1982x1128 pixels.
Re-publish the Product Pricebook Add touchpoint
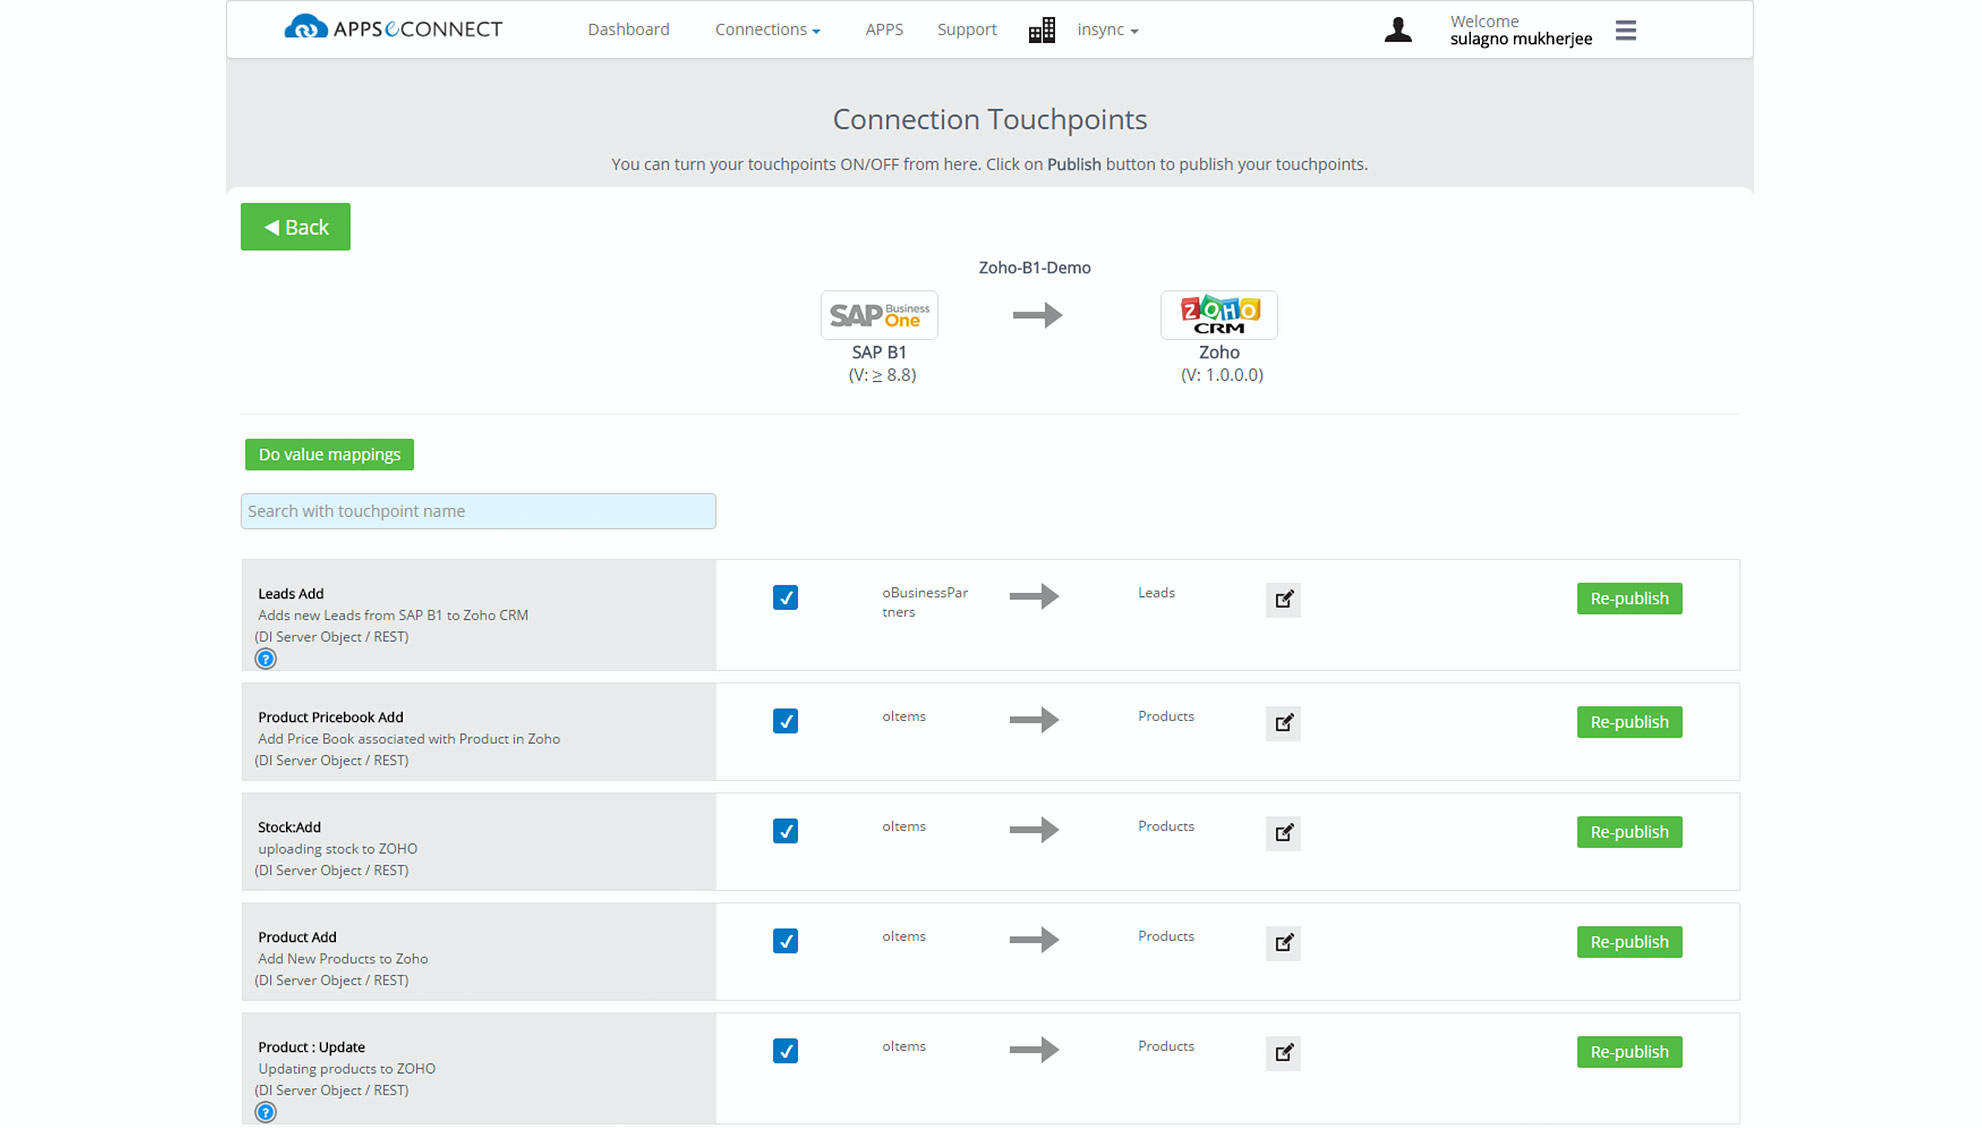point(1629,723)
